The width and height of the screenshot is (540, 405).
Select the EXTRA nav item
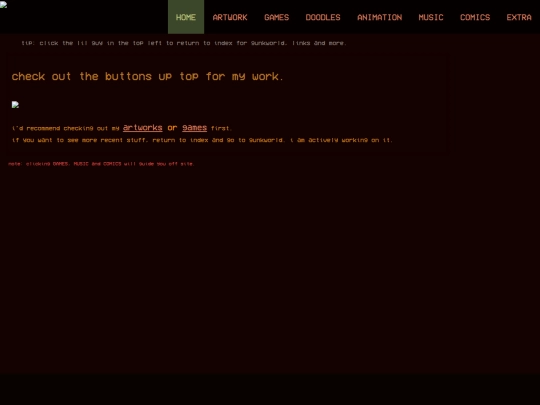(x=519, y=17)
